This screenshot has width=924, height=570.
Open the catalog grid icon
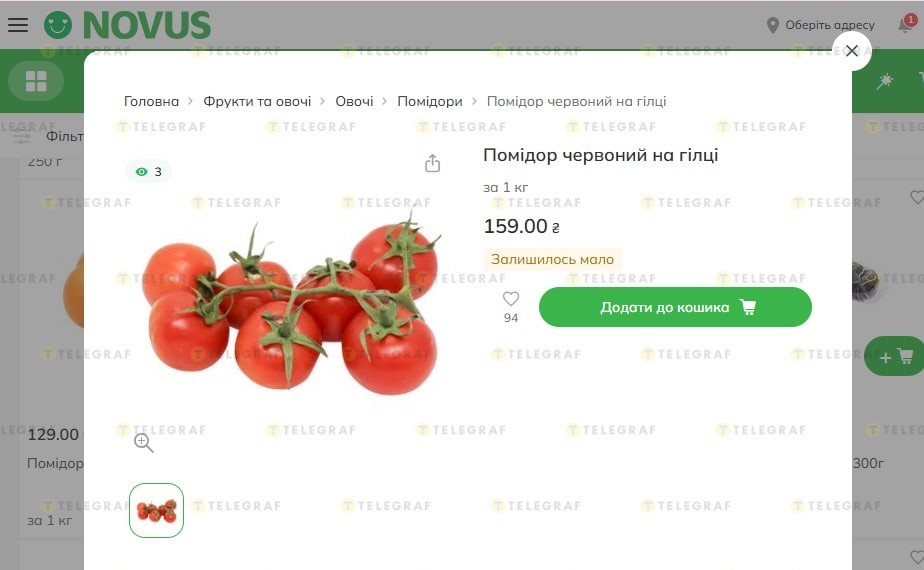pos(36,81)
